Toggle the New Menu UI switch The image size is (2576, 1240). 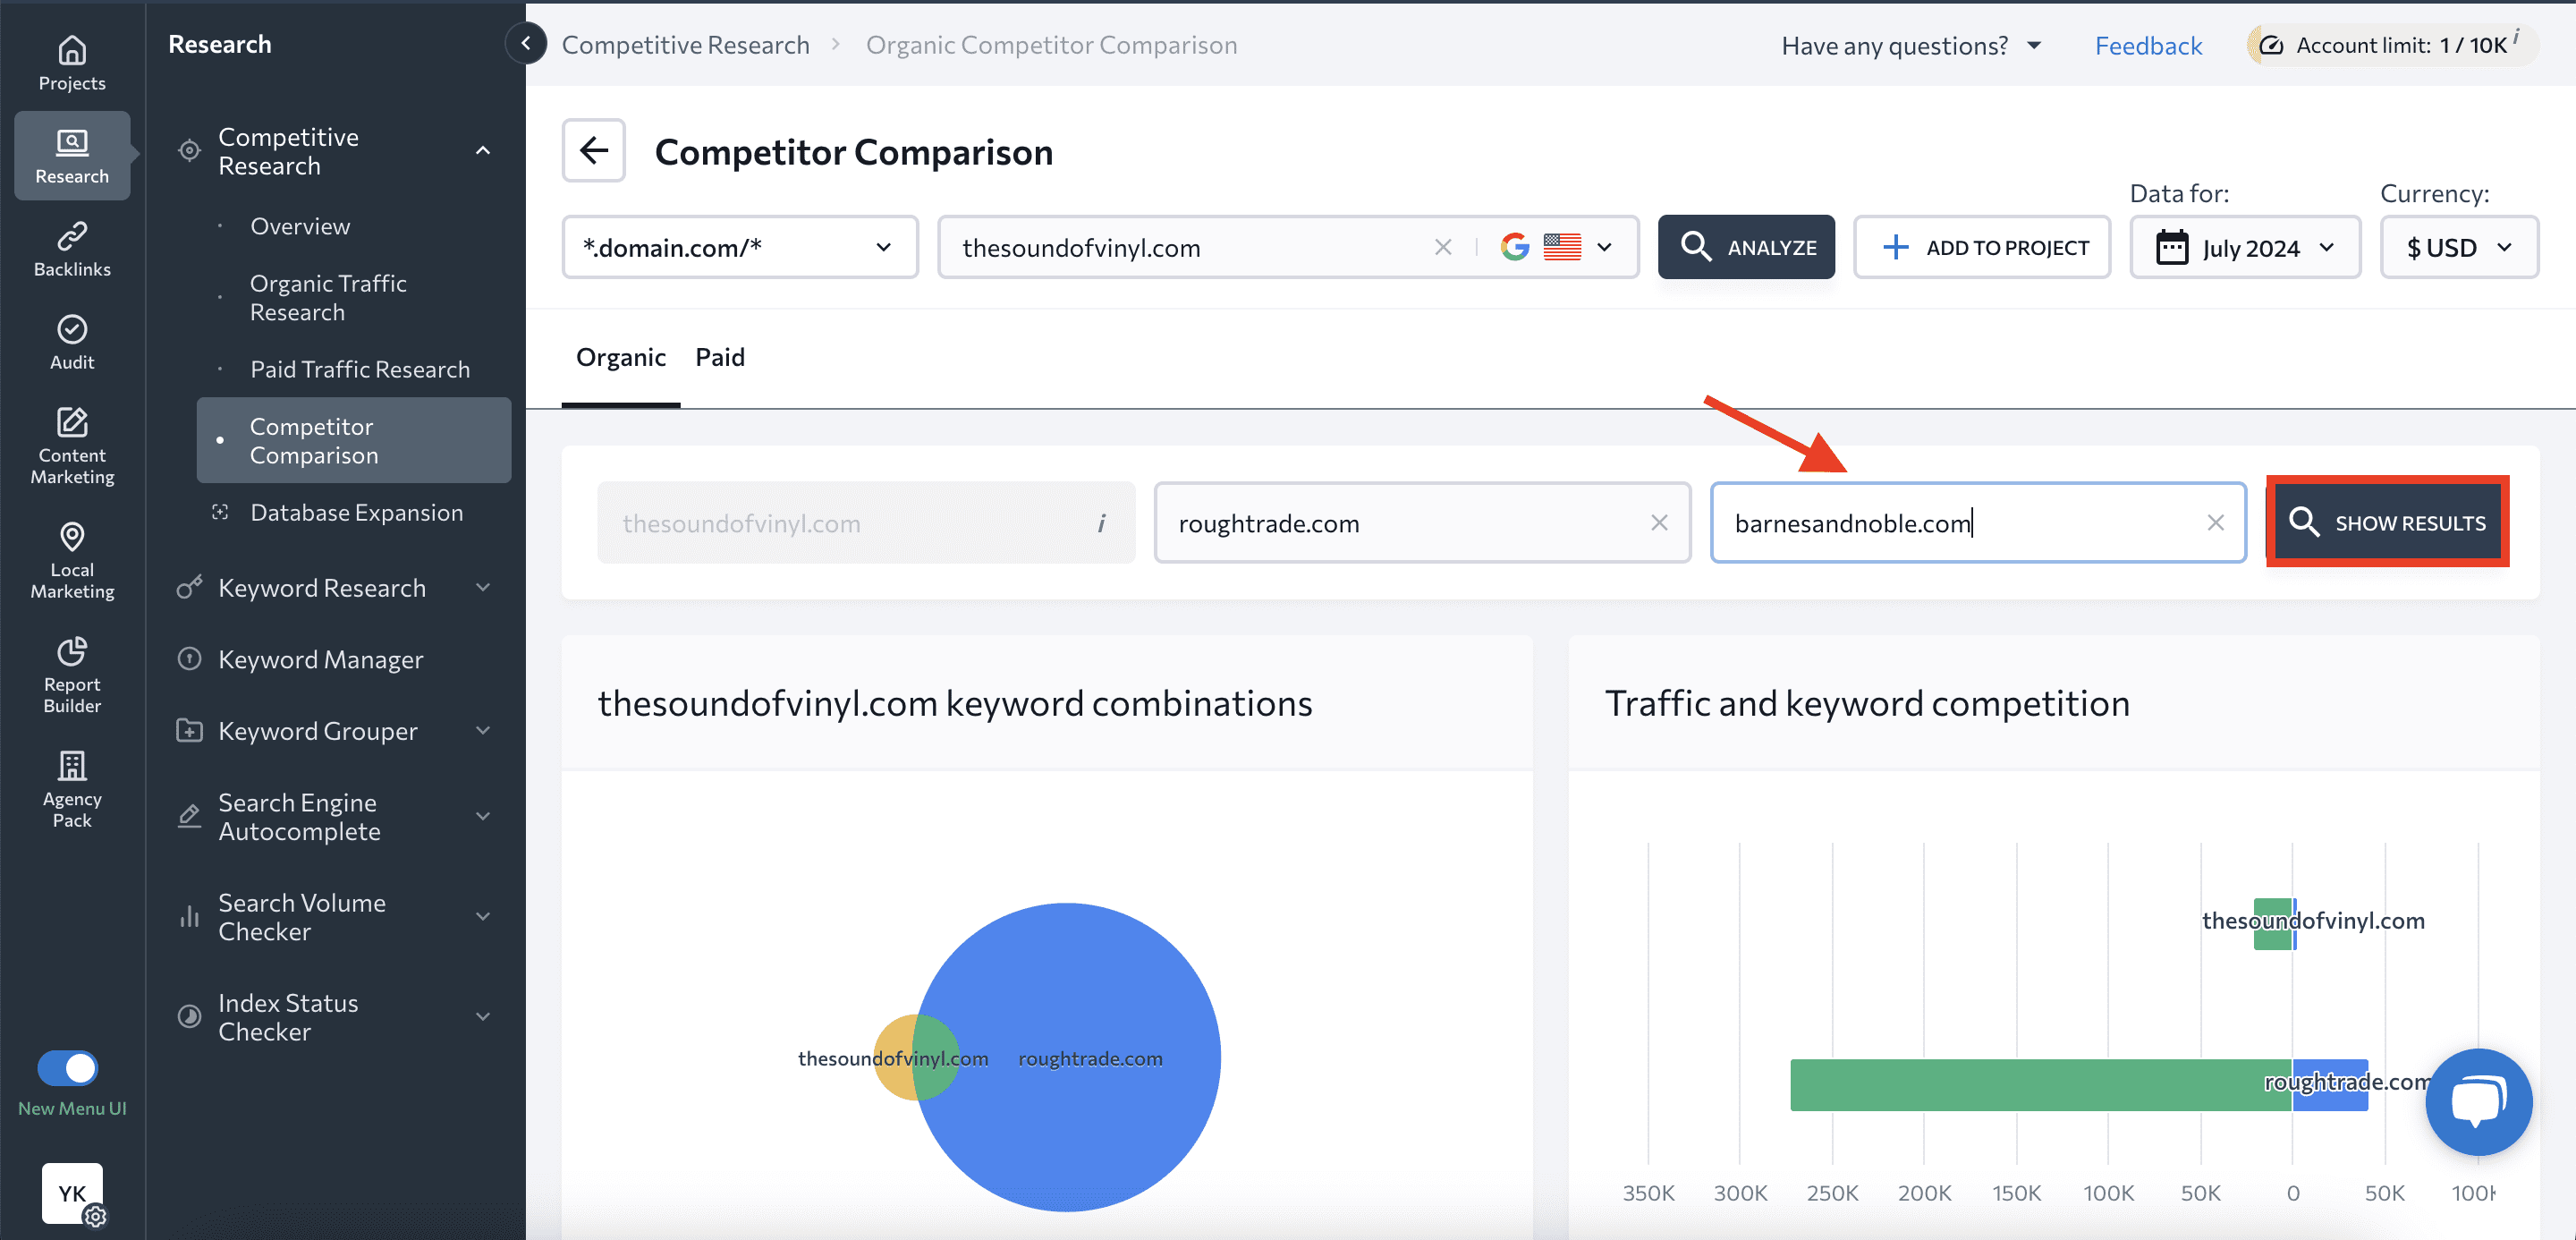(68, 1067)
